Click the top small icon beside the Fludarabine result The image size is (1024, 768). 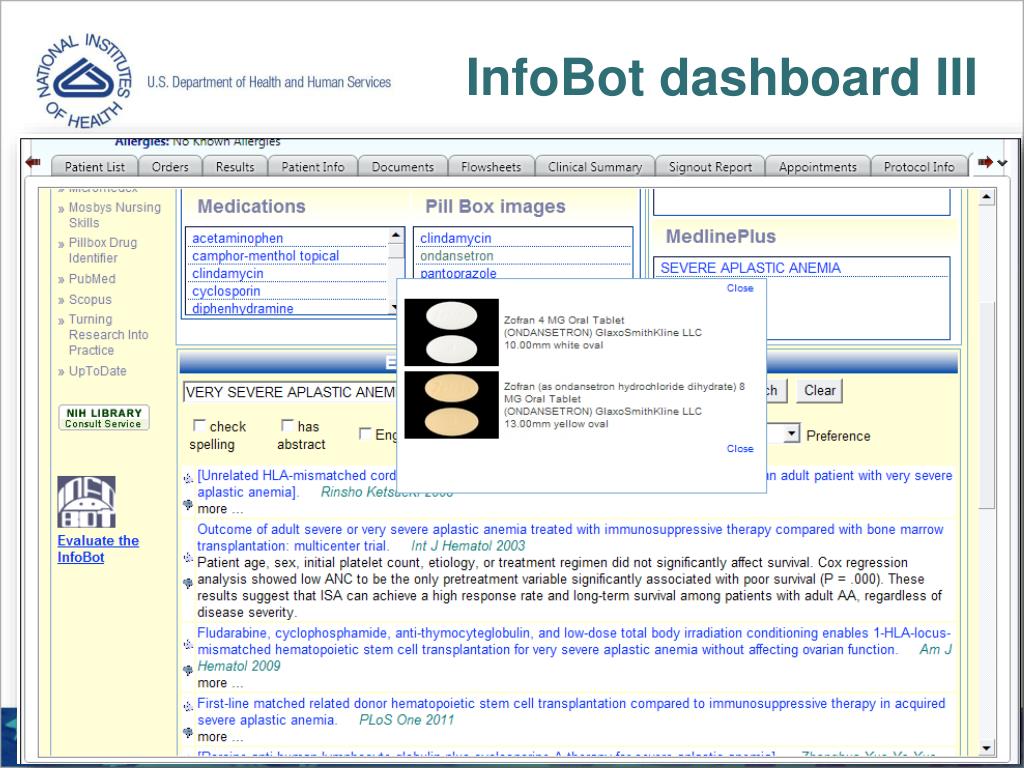pyautogui.click(x=188, y=645)
